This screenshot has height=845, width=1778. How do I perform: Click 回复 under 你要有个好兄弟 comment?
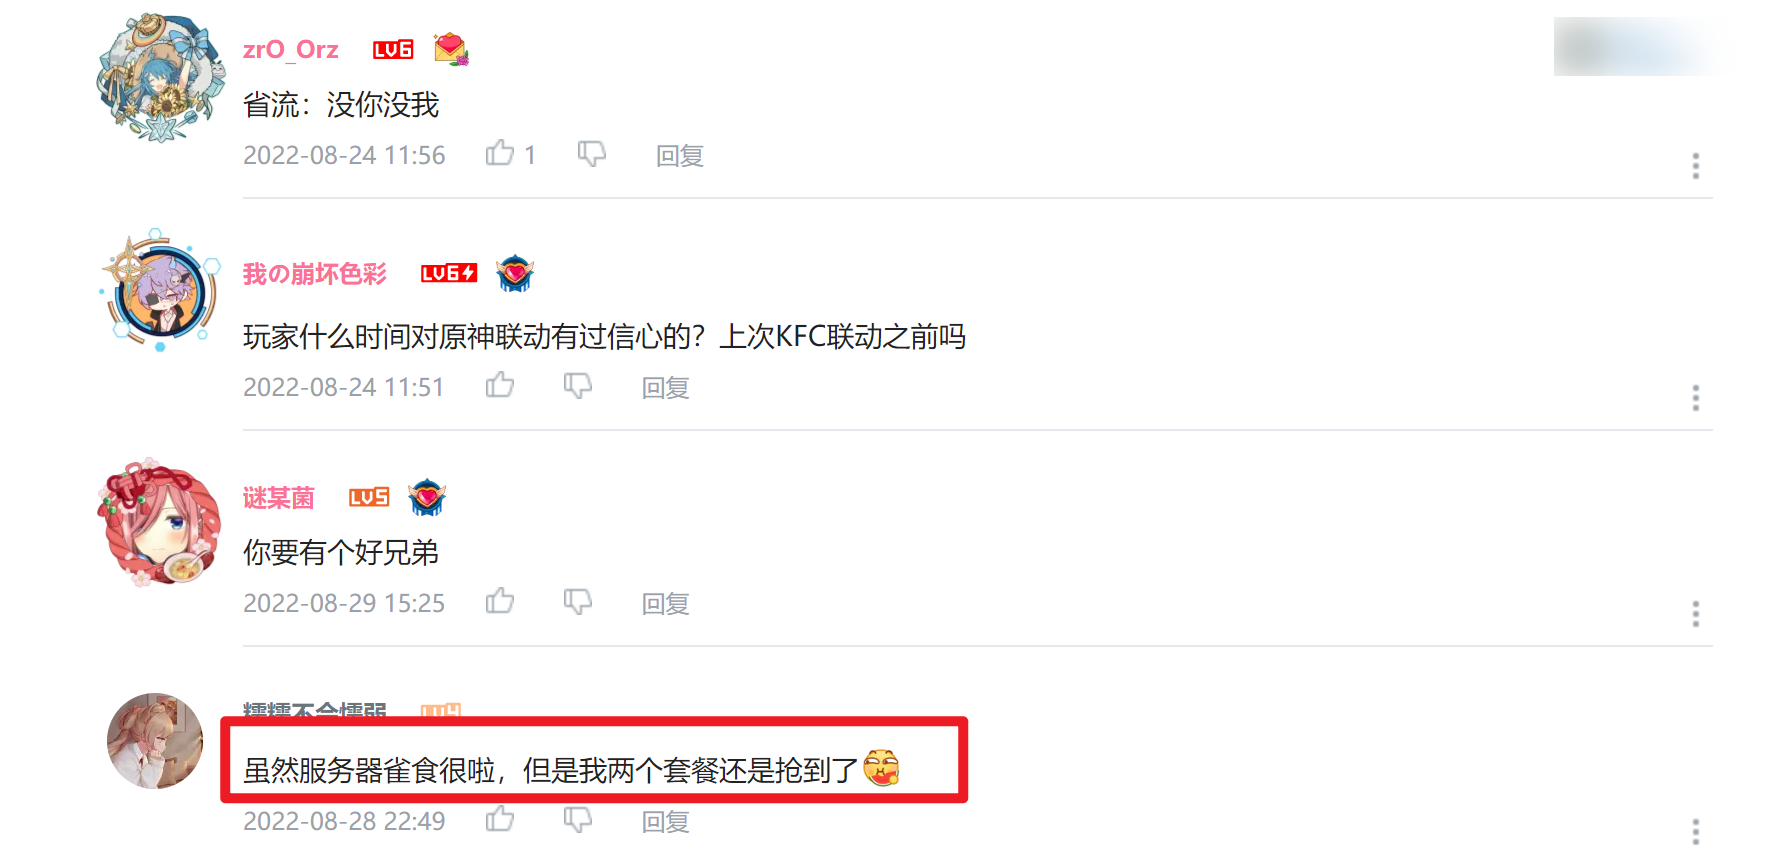[x=666, y=604]
